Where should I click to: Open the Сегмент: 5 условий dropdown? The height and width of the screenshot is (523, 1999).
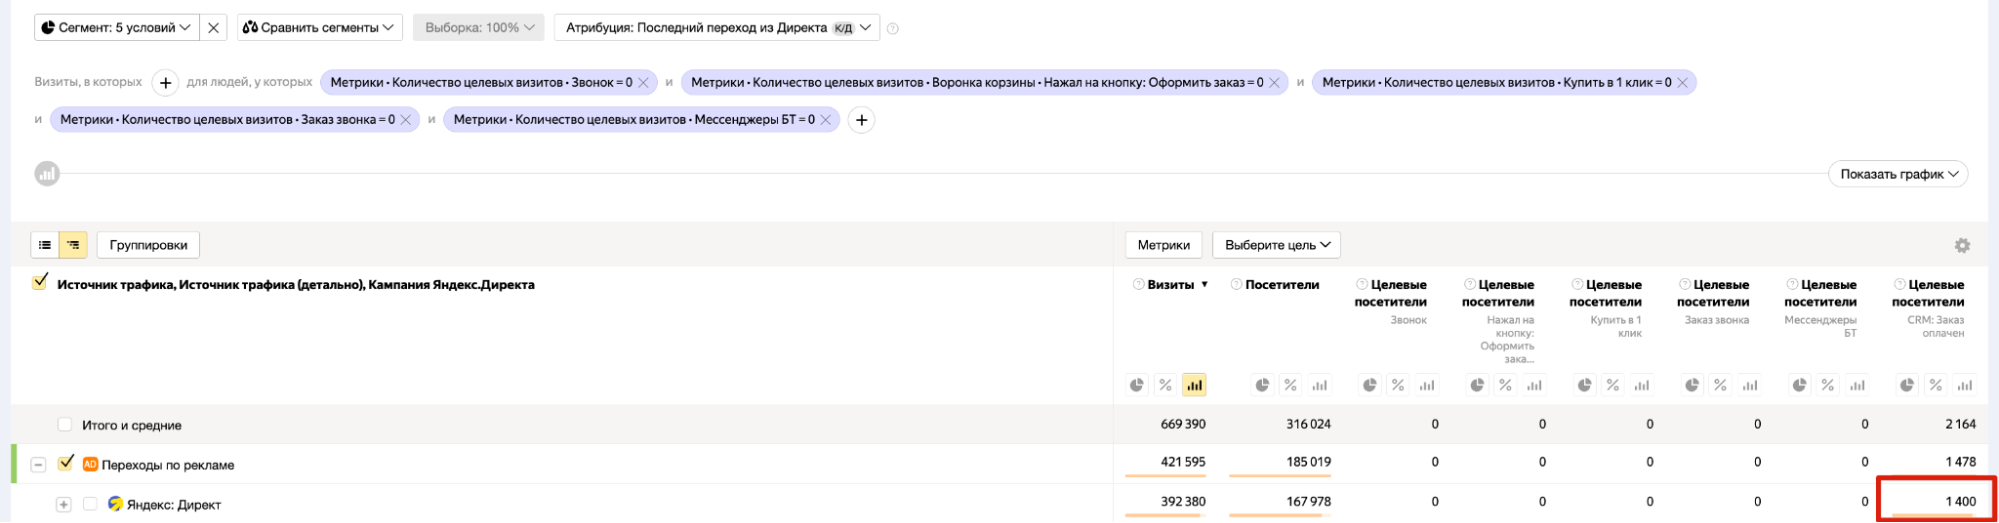pyautogui.click(x=116, y=28)
